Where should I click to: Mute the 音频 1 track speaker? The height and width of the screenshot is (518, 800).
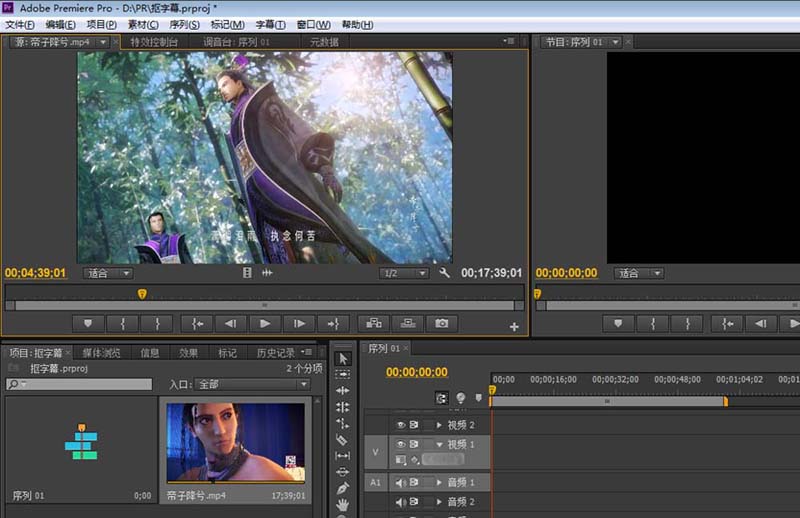tap(401, 482)
